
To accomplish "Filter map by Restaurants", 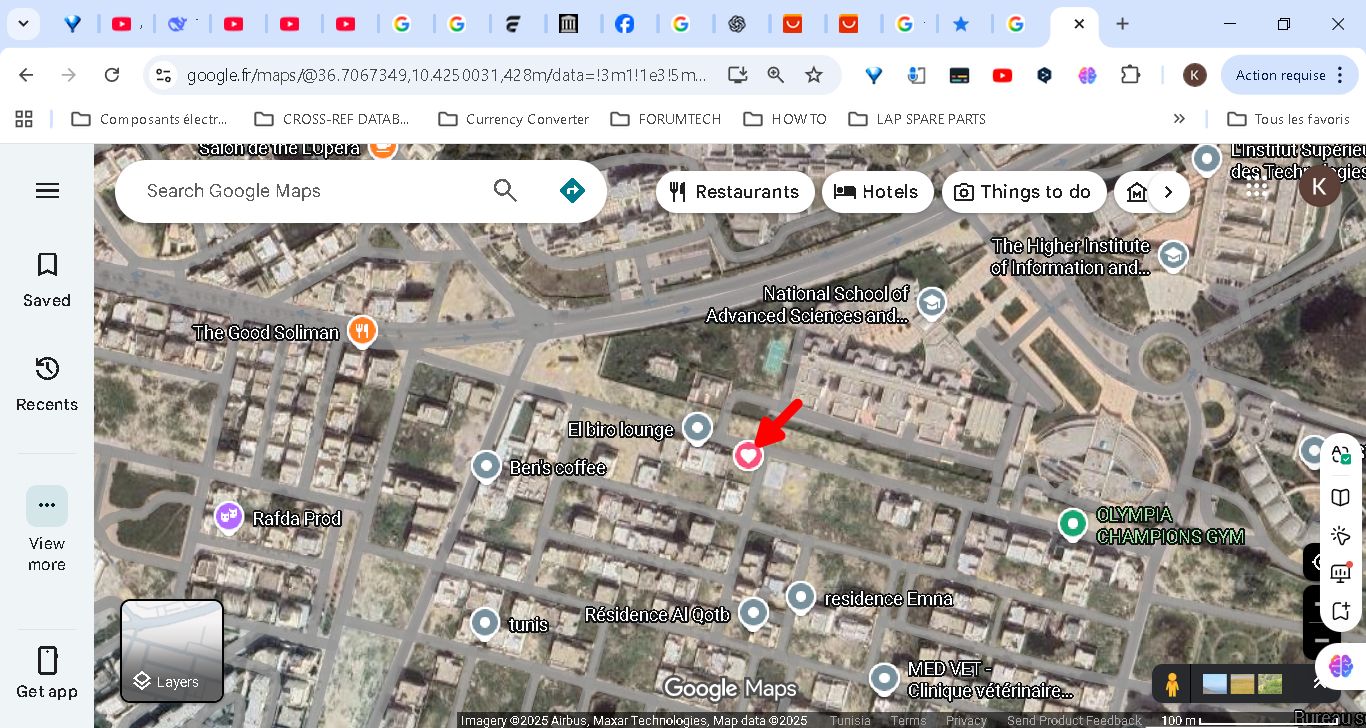I will (x=734, y=192).
